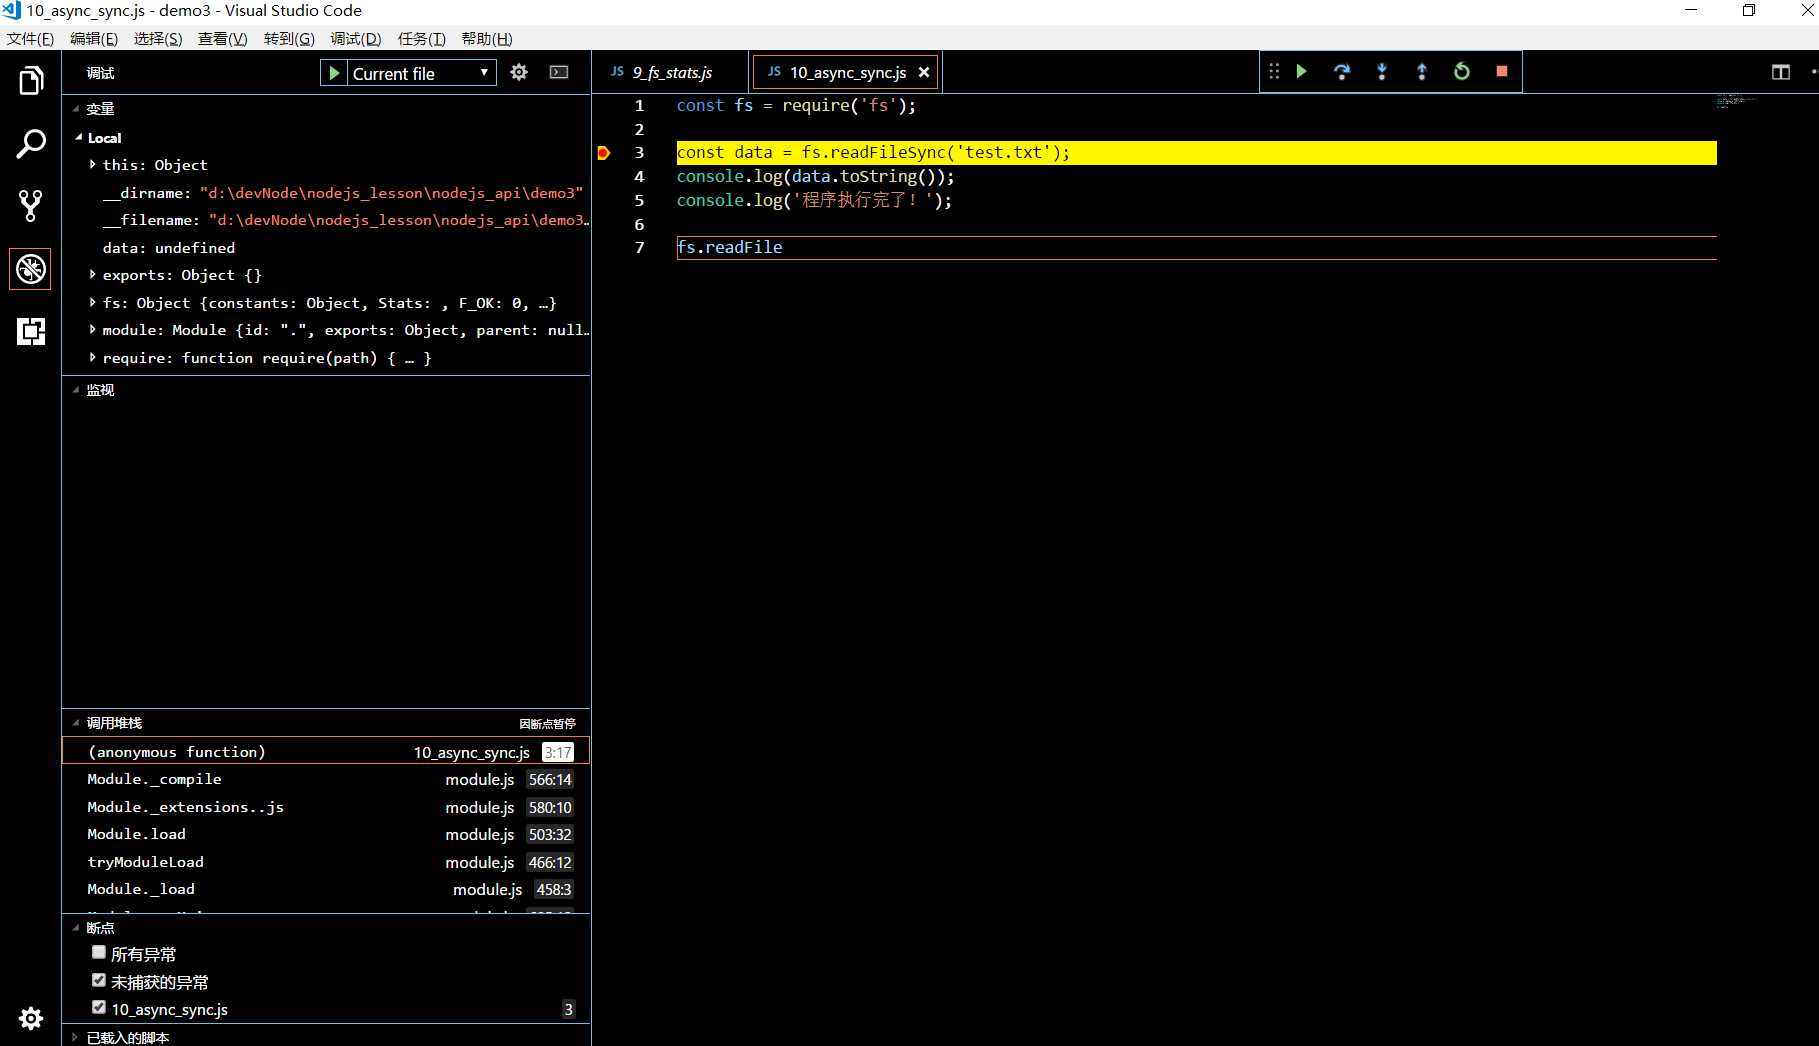The height and width of the screenshot is (1046, 1819).
Task: Click the __dirname variable row
Action: 326,193
